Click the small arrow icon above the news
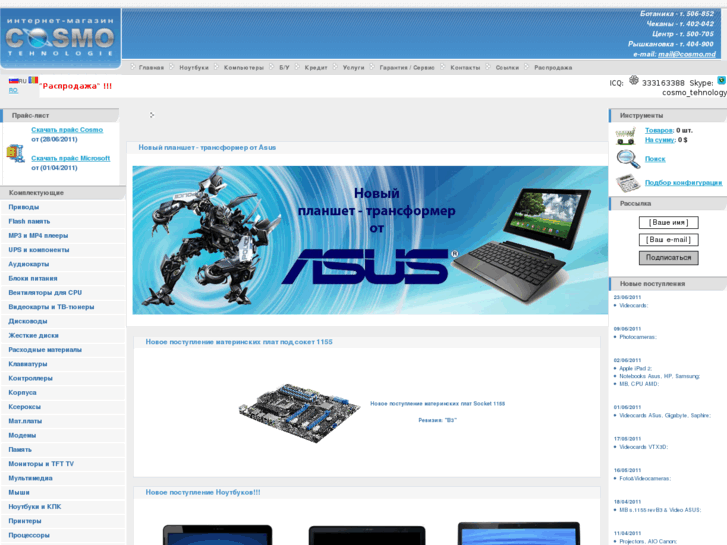Image resolution: width=727 pixels, height=545 pixels. pos(152,115)
